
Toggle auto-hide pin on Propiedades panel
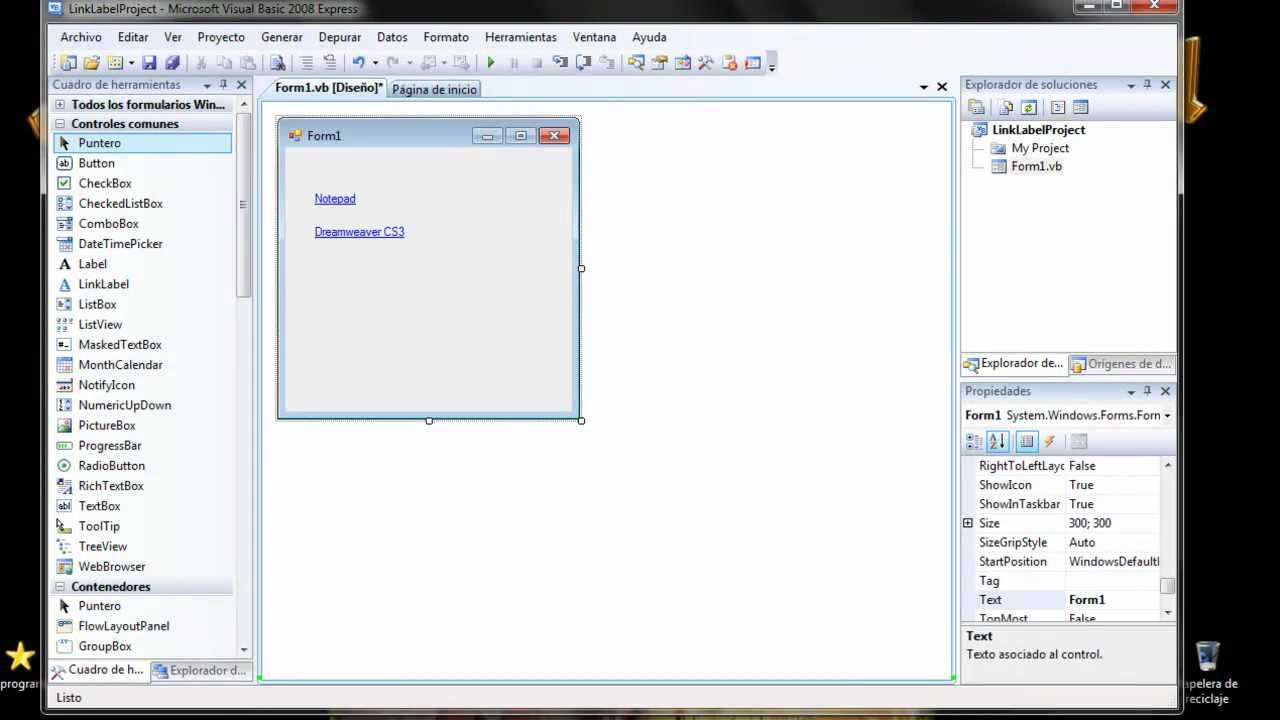1147,391
